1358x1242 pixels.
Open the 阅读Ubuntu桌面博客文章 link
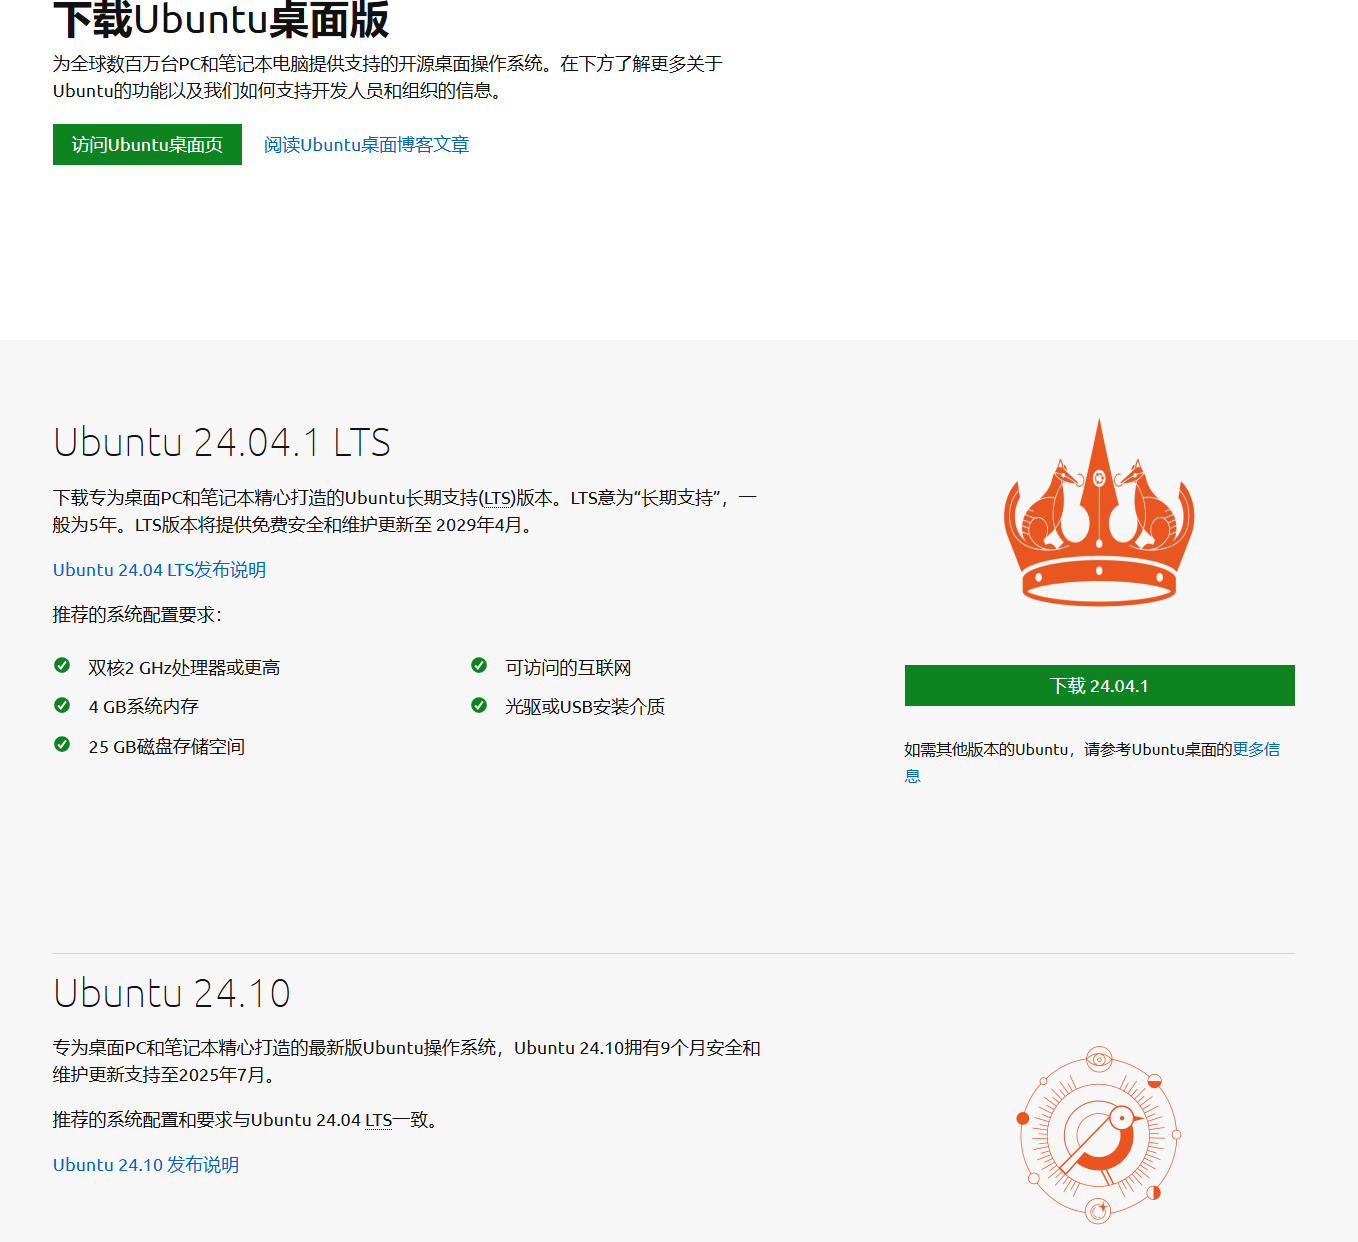[x=366, y=145]
